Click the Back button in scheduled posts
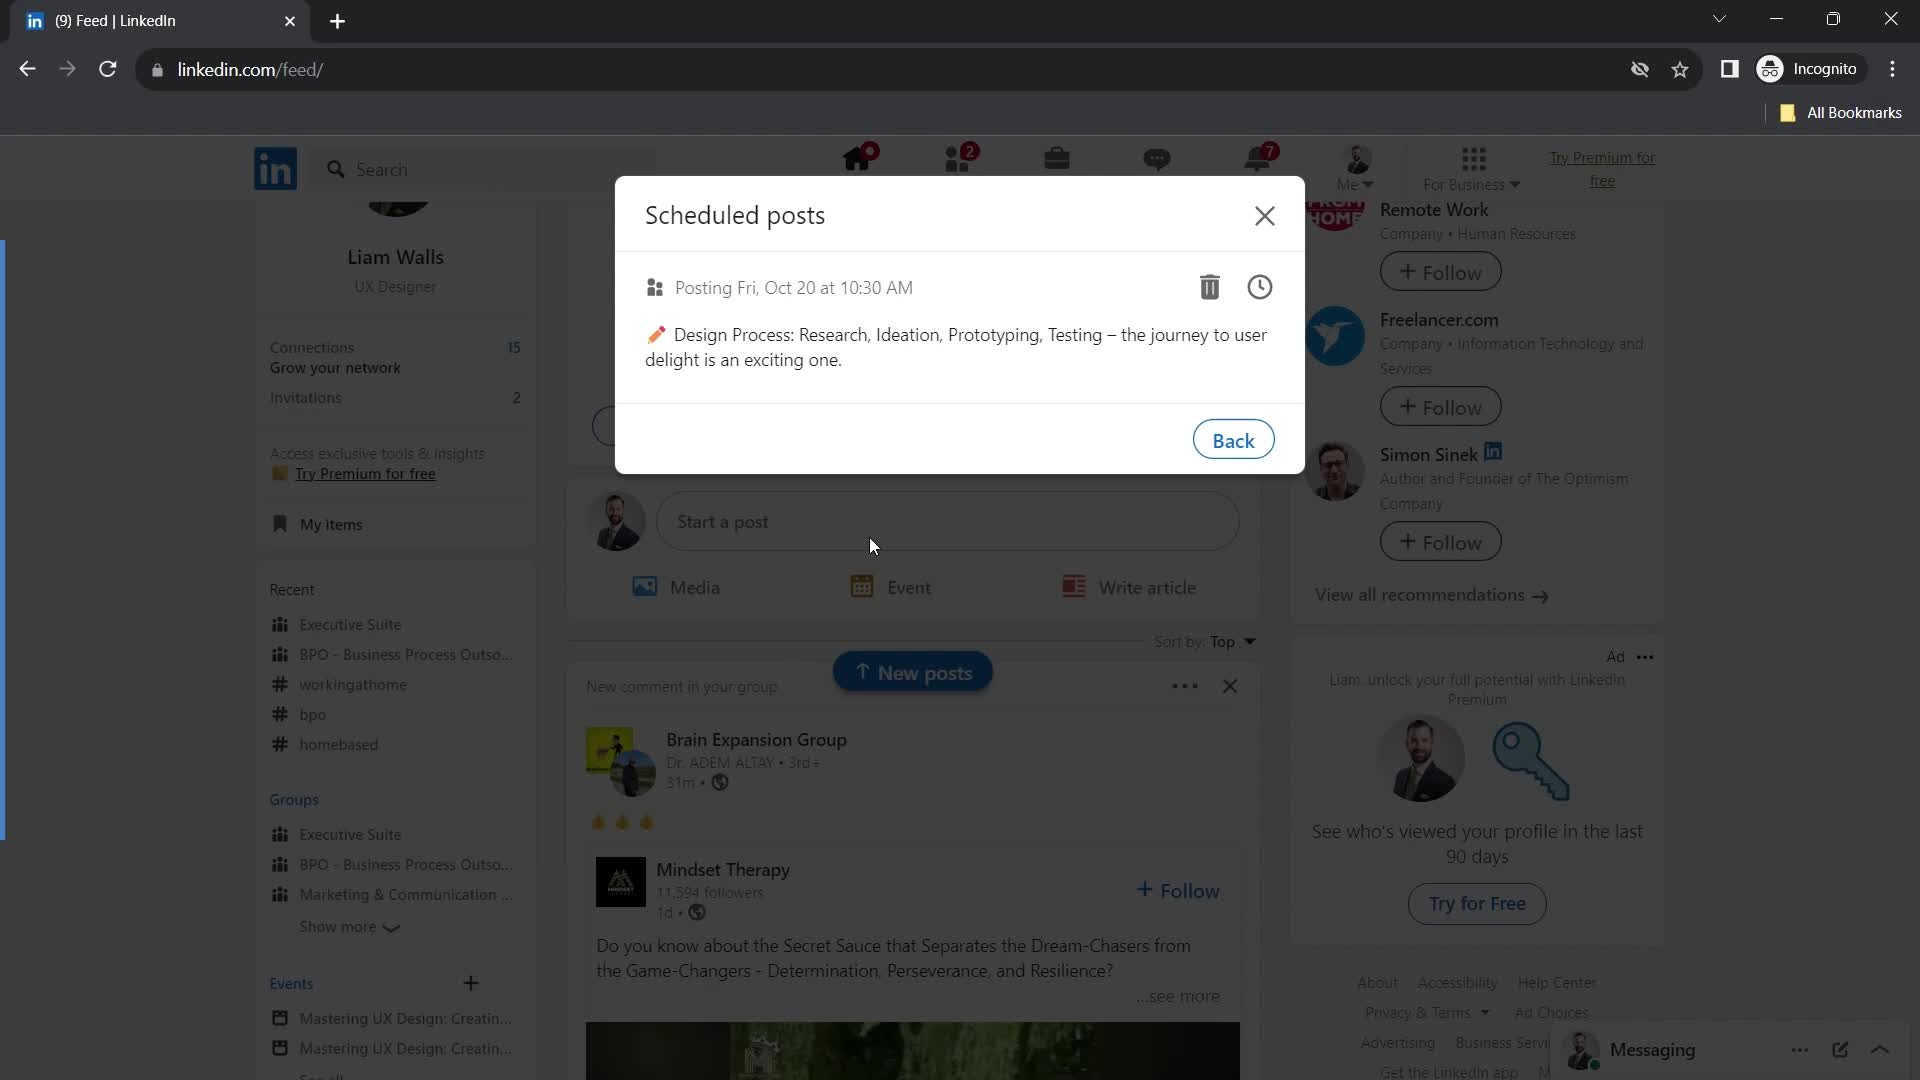1920x1080 pixels. (1234, 439)
